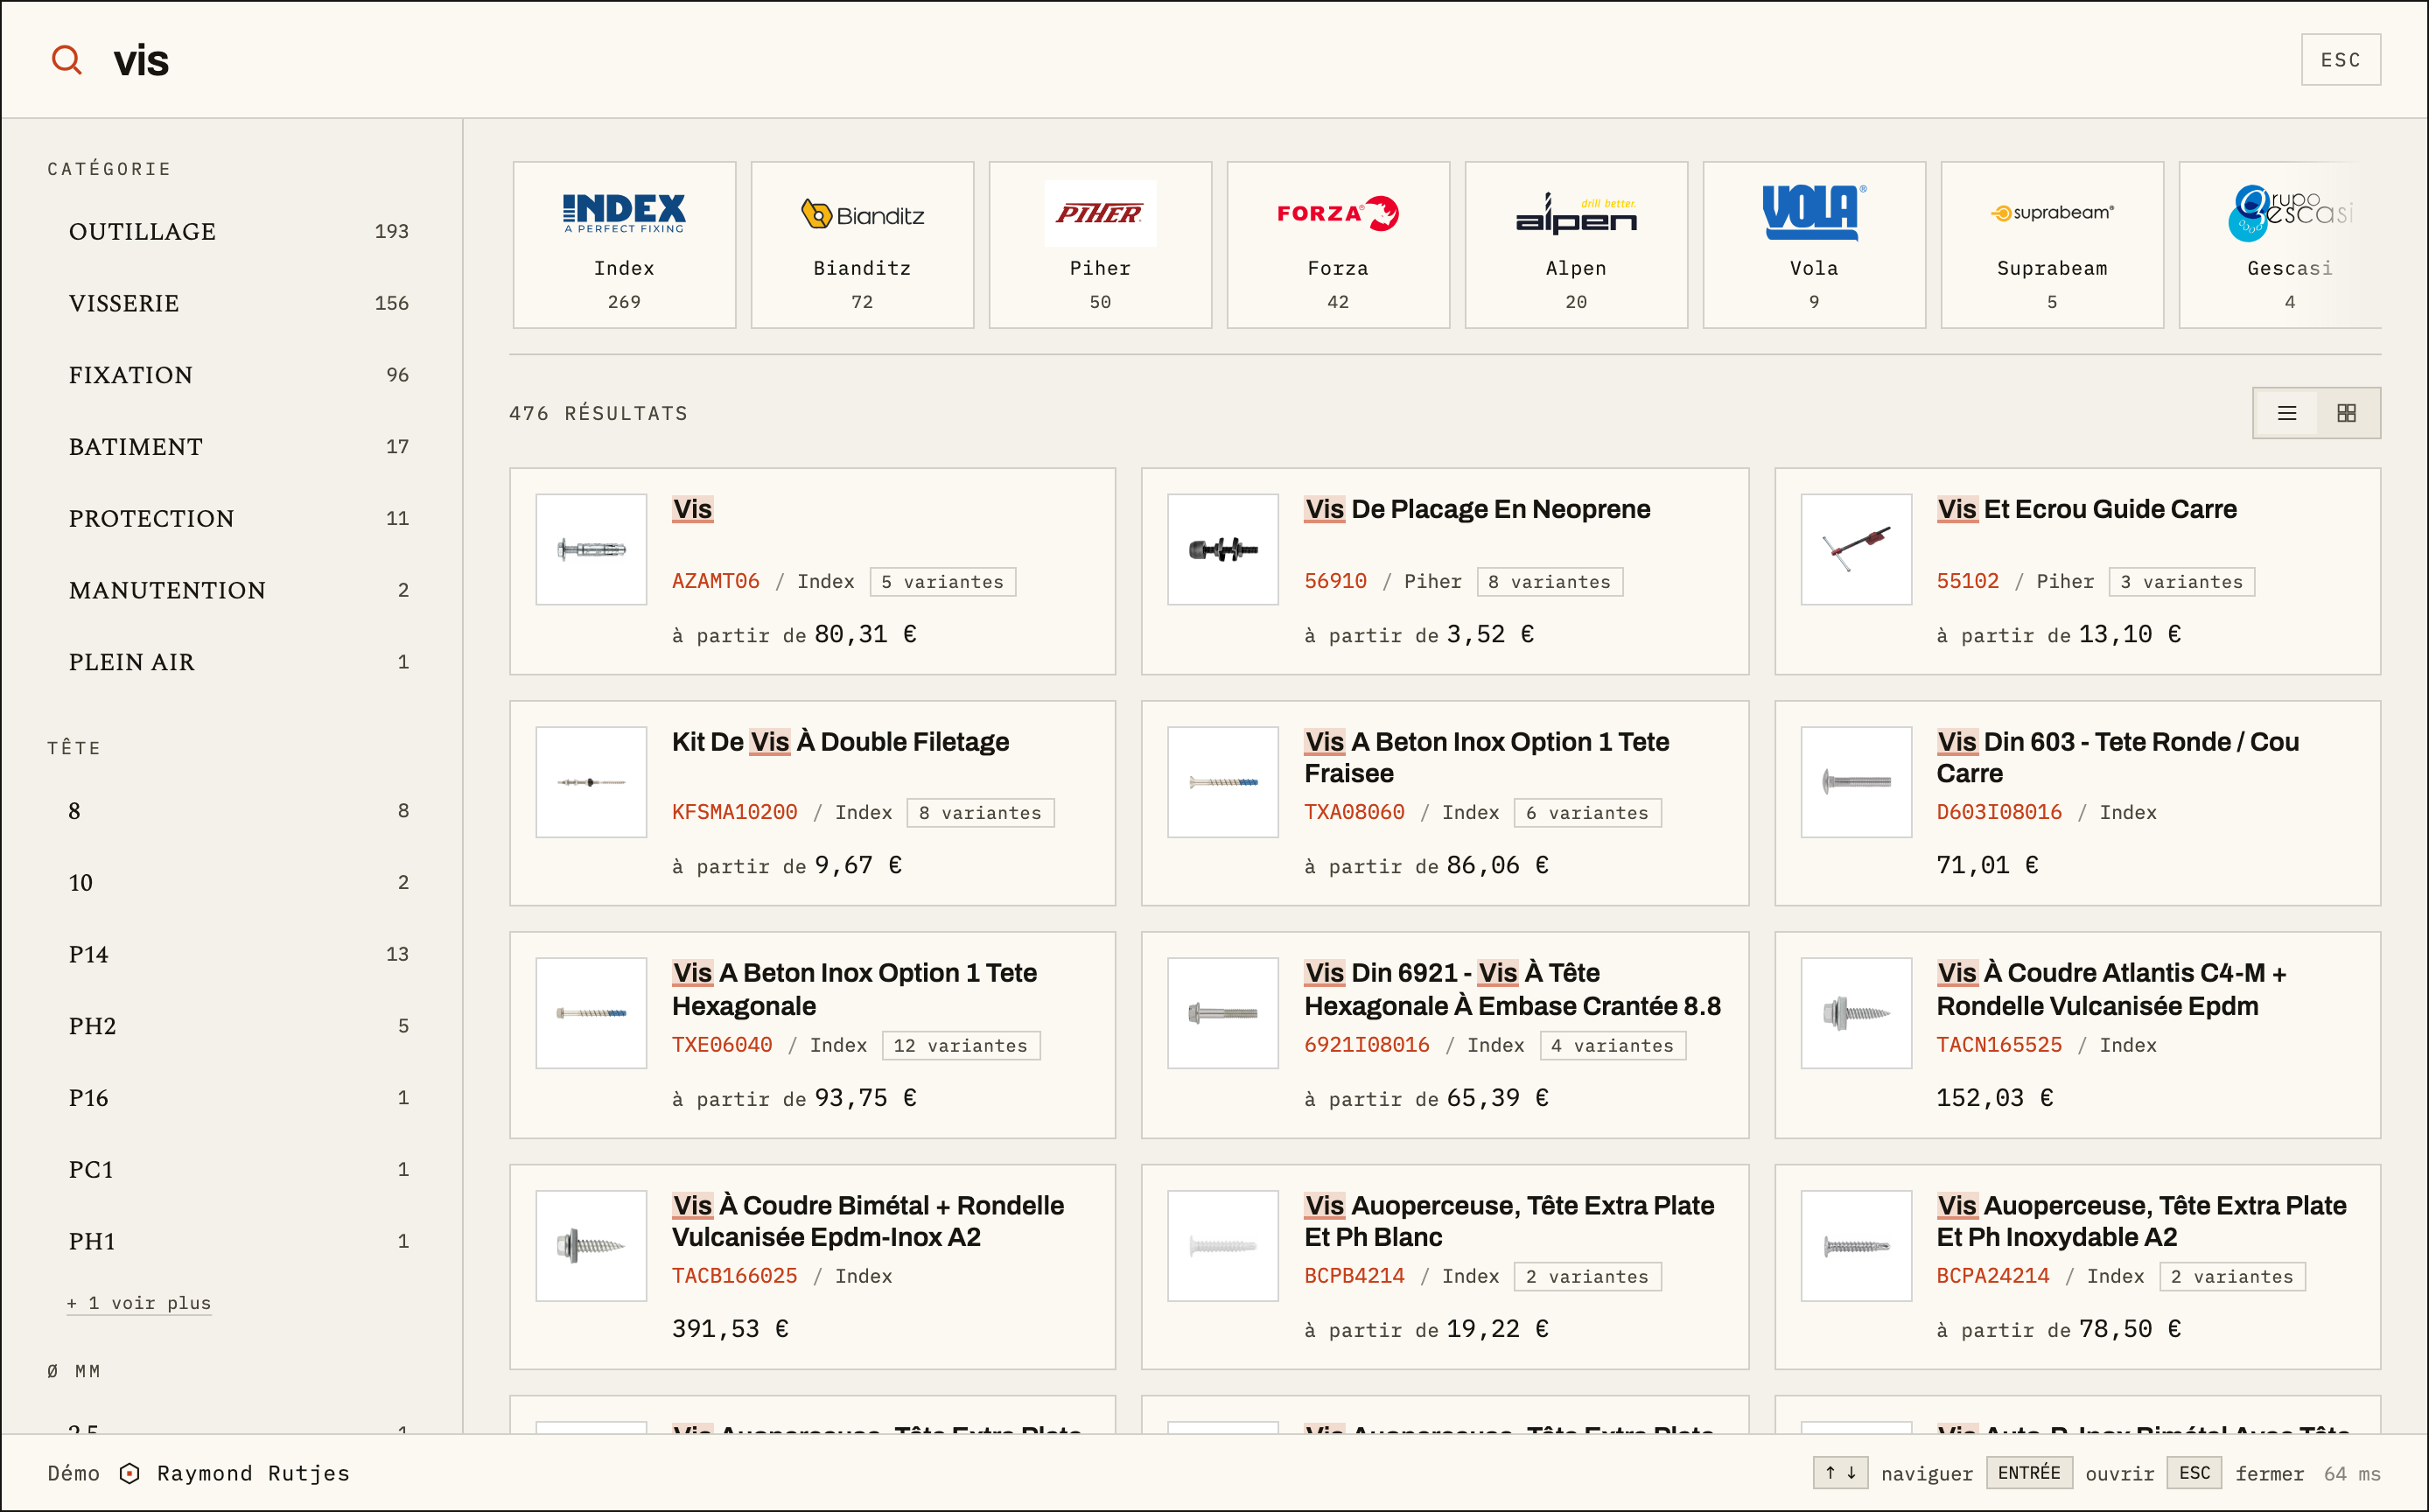Image resolution: width=2429 pixels, height=1512 pixels.
Task: Select the FIXATION category filter
Action: (x=238, y=375)
